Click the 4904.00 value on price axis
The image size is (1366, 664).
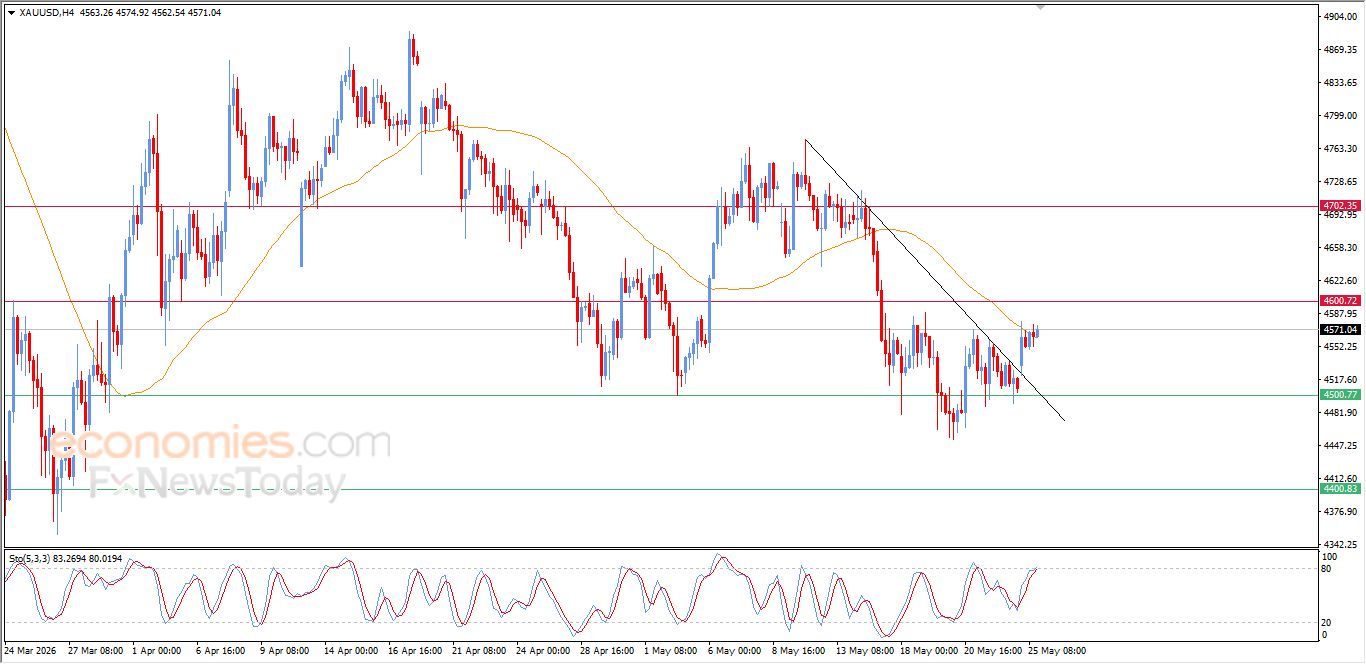click(1340, 17)
